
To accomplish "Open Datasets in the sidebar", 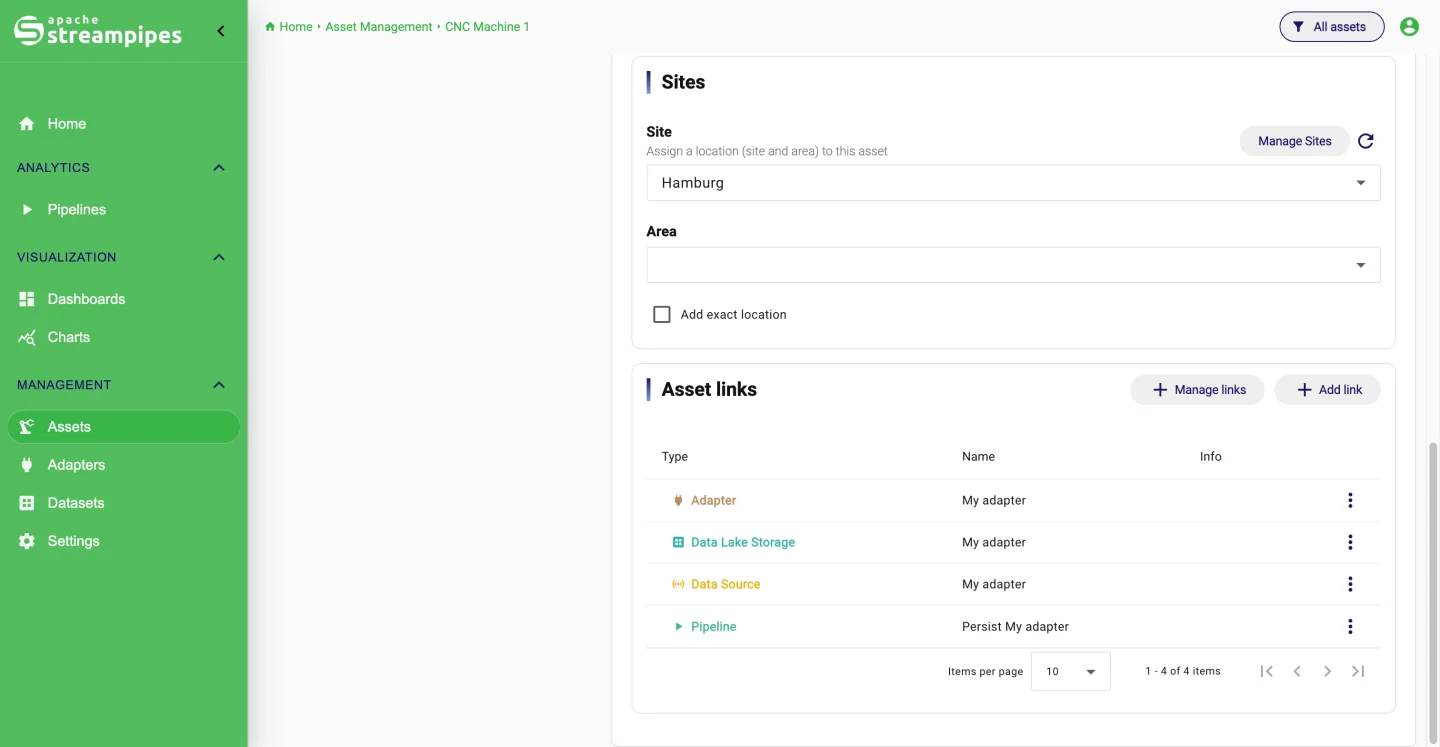I will [123, 503].
